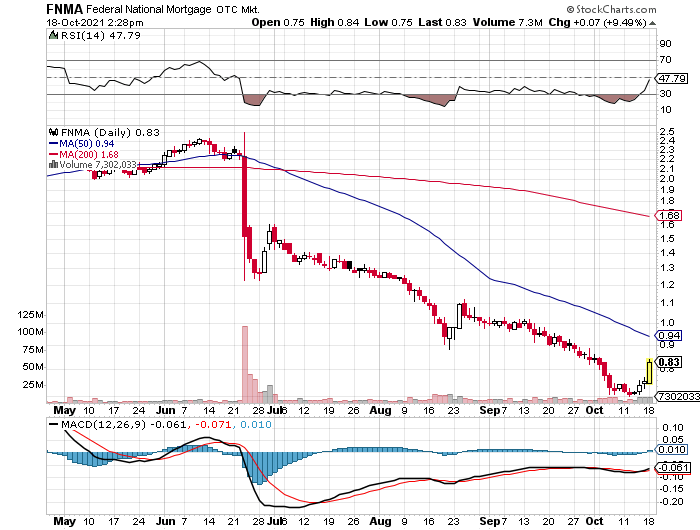
Task: Click the 7302033 volume tag
Action: tap(677, 396)
